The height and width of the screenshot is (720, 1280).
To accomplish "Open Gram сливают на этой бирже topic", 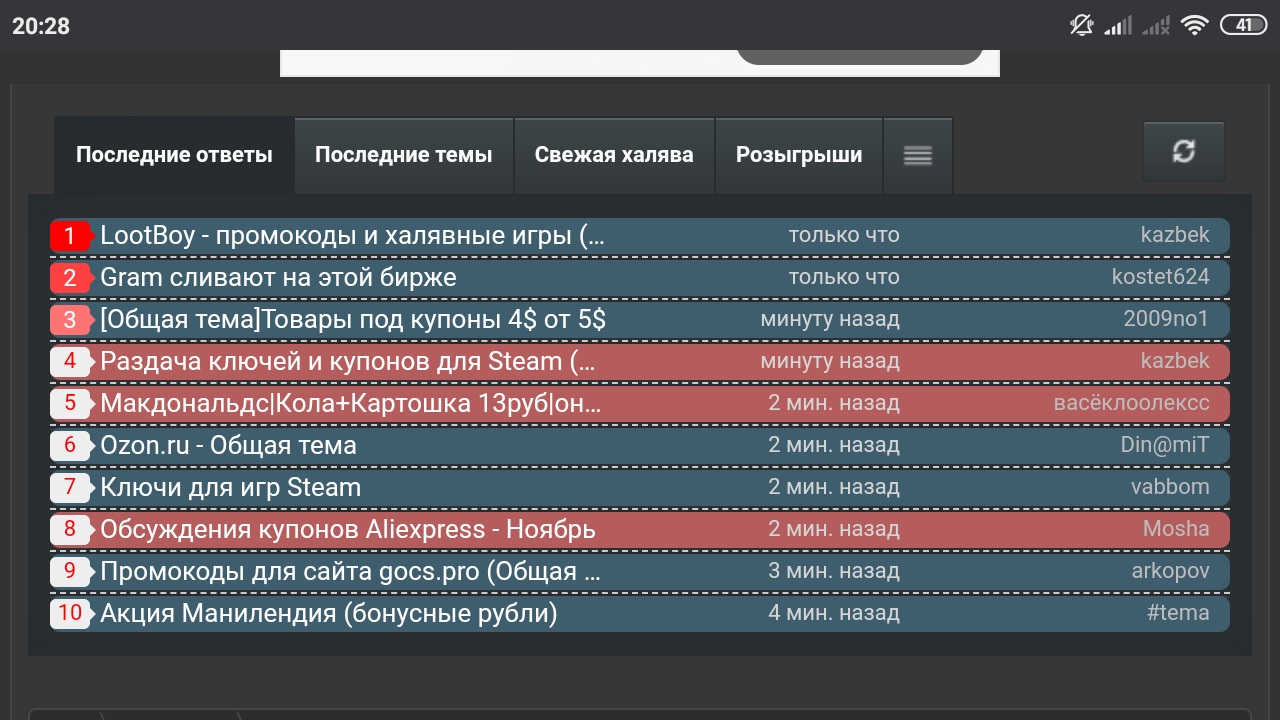I will (278, 278).
